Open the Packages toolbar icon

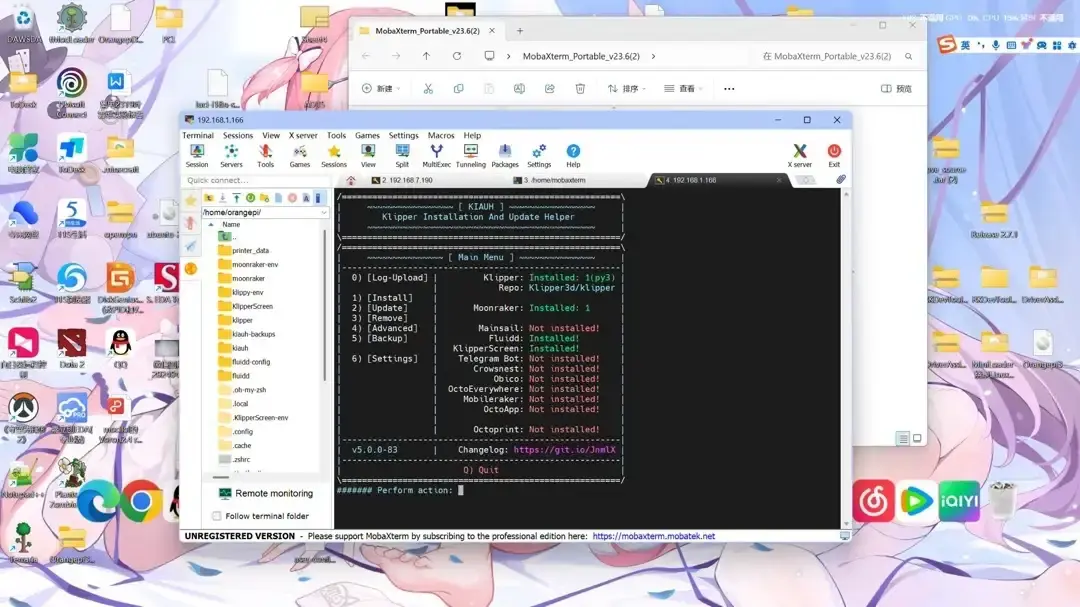pos(505,156)
